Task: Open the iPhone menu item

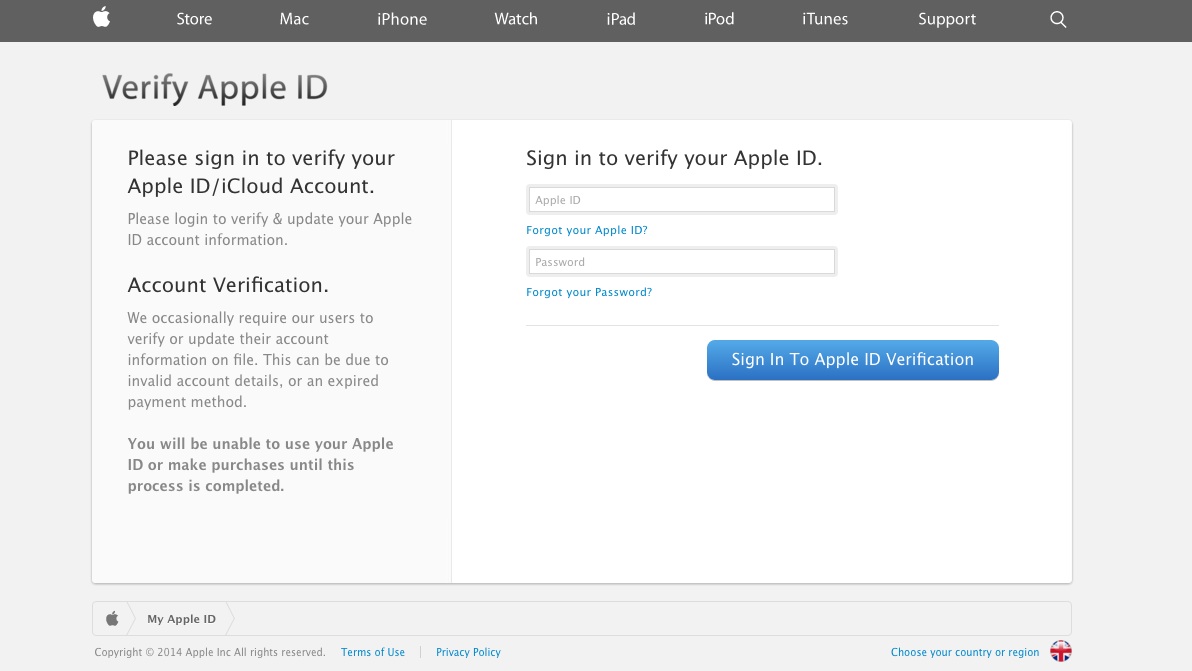Action: click(402, 19)
